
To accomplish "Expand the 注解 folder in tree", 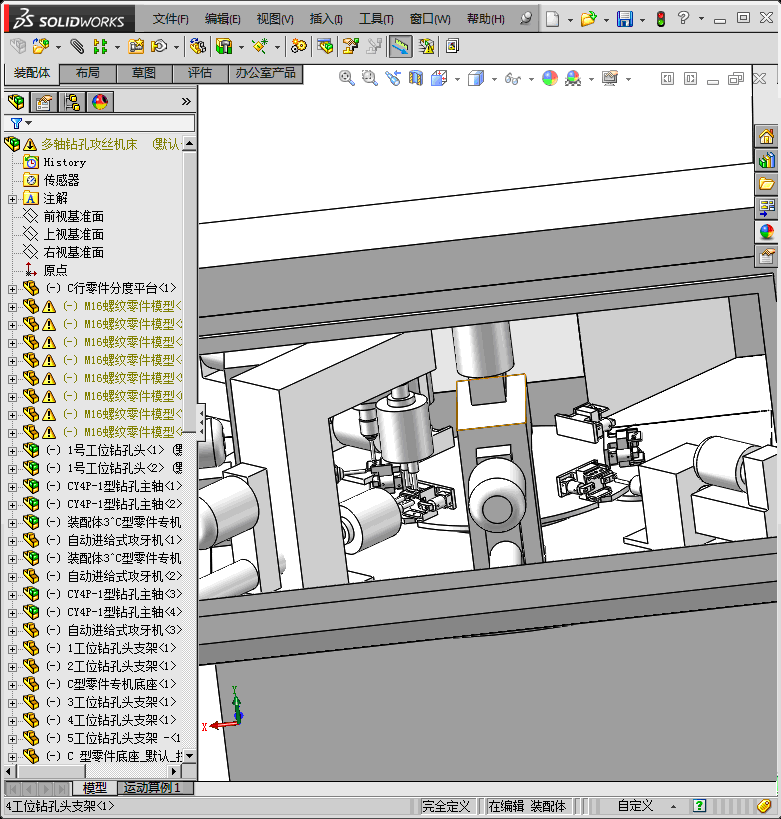I will click(x=12, y=199).
